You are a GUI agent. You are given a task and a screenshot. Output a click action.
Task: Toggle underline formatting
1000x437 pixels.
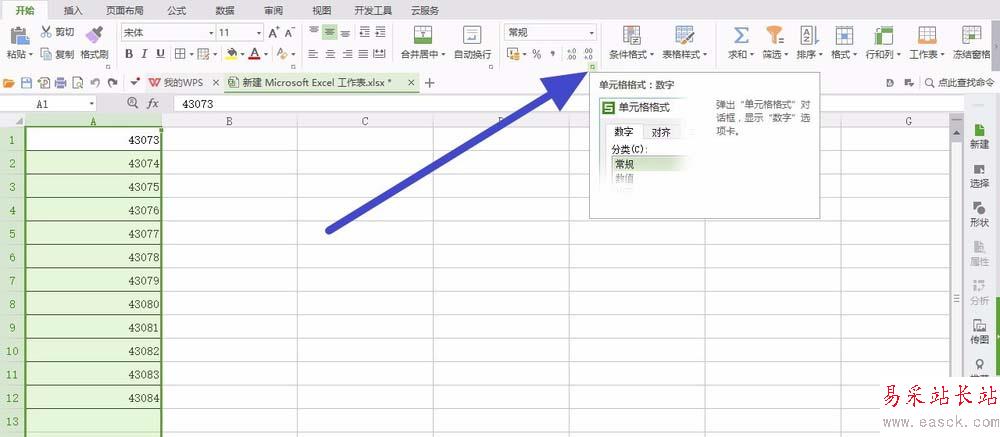click(161, 54)
